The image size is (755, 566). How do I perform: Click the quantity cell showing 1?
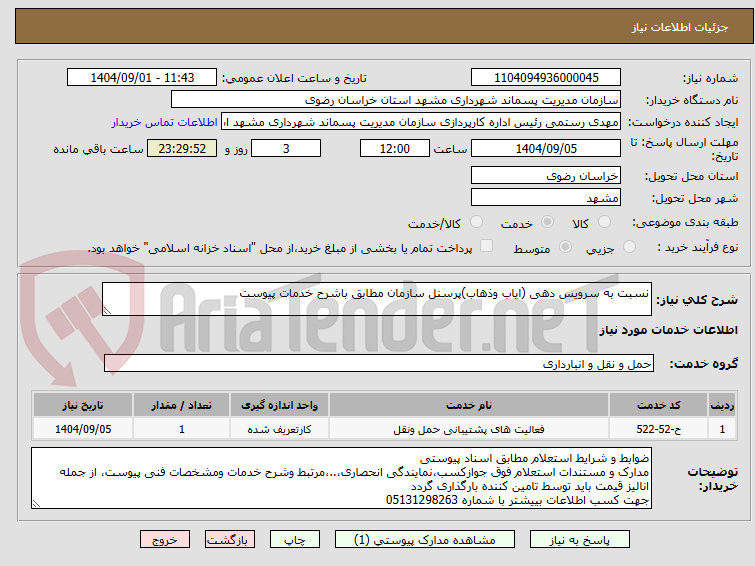click(182, 429)
